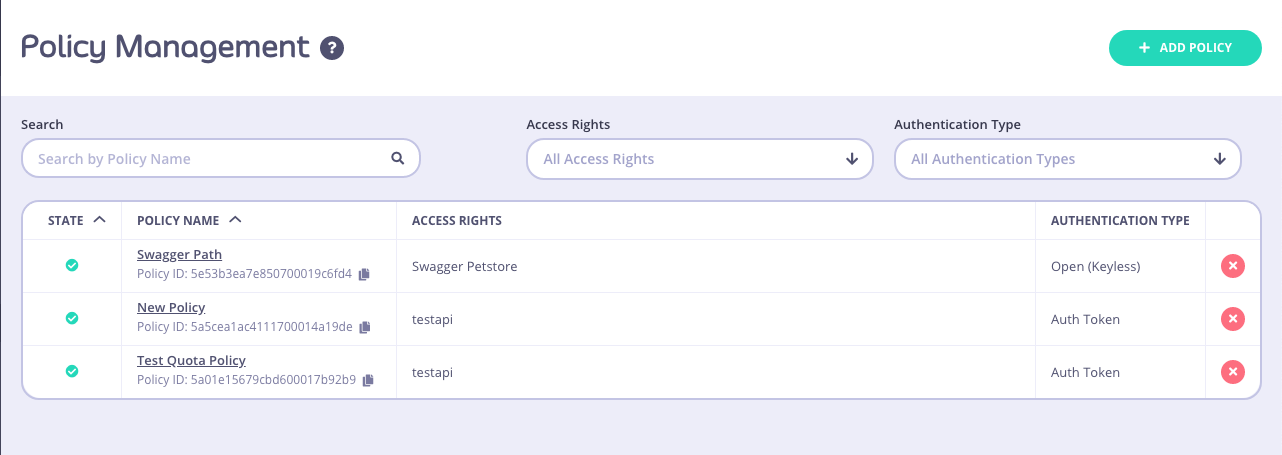Click Swagger Path active state indicator
Viewport: 1282px width, 455px height.
click(x=72, y=265)
